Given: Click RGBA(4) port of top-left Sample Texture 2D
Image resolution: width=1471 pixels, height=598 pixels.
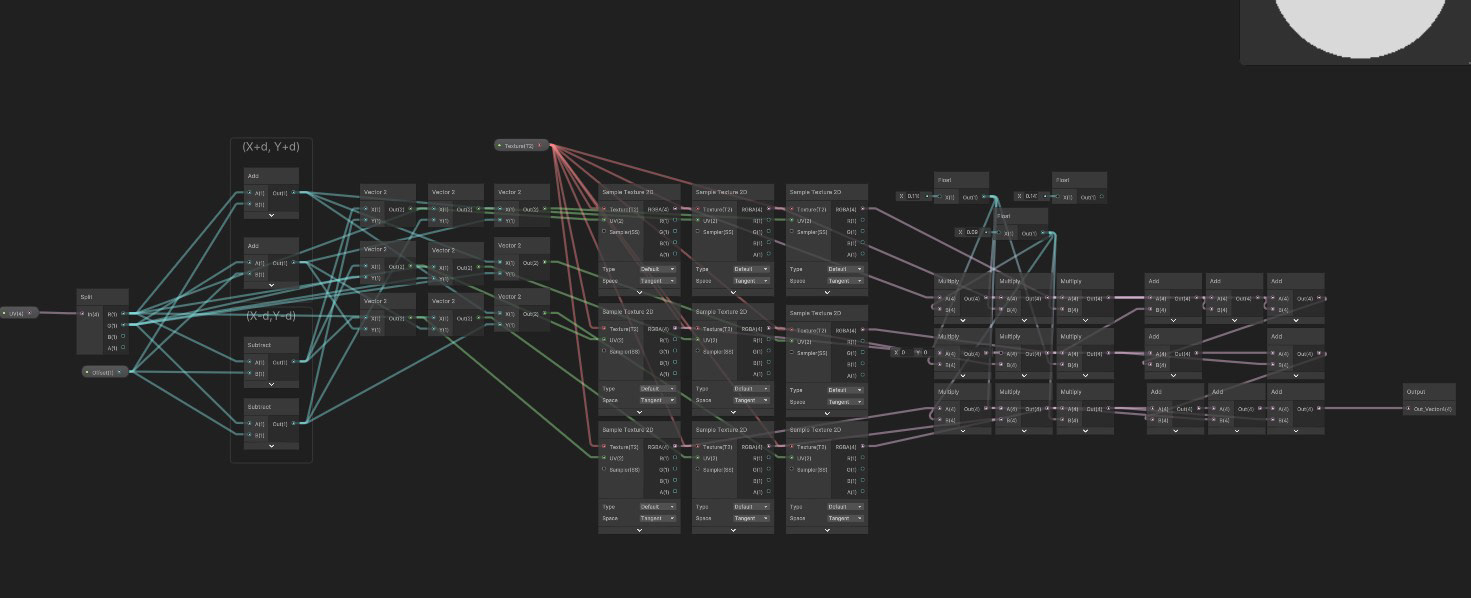Looking at the screenshot, I should [674, 209].
